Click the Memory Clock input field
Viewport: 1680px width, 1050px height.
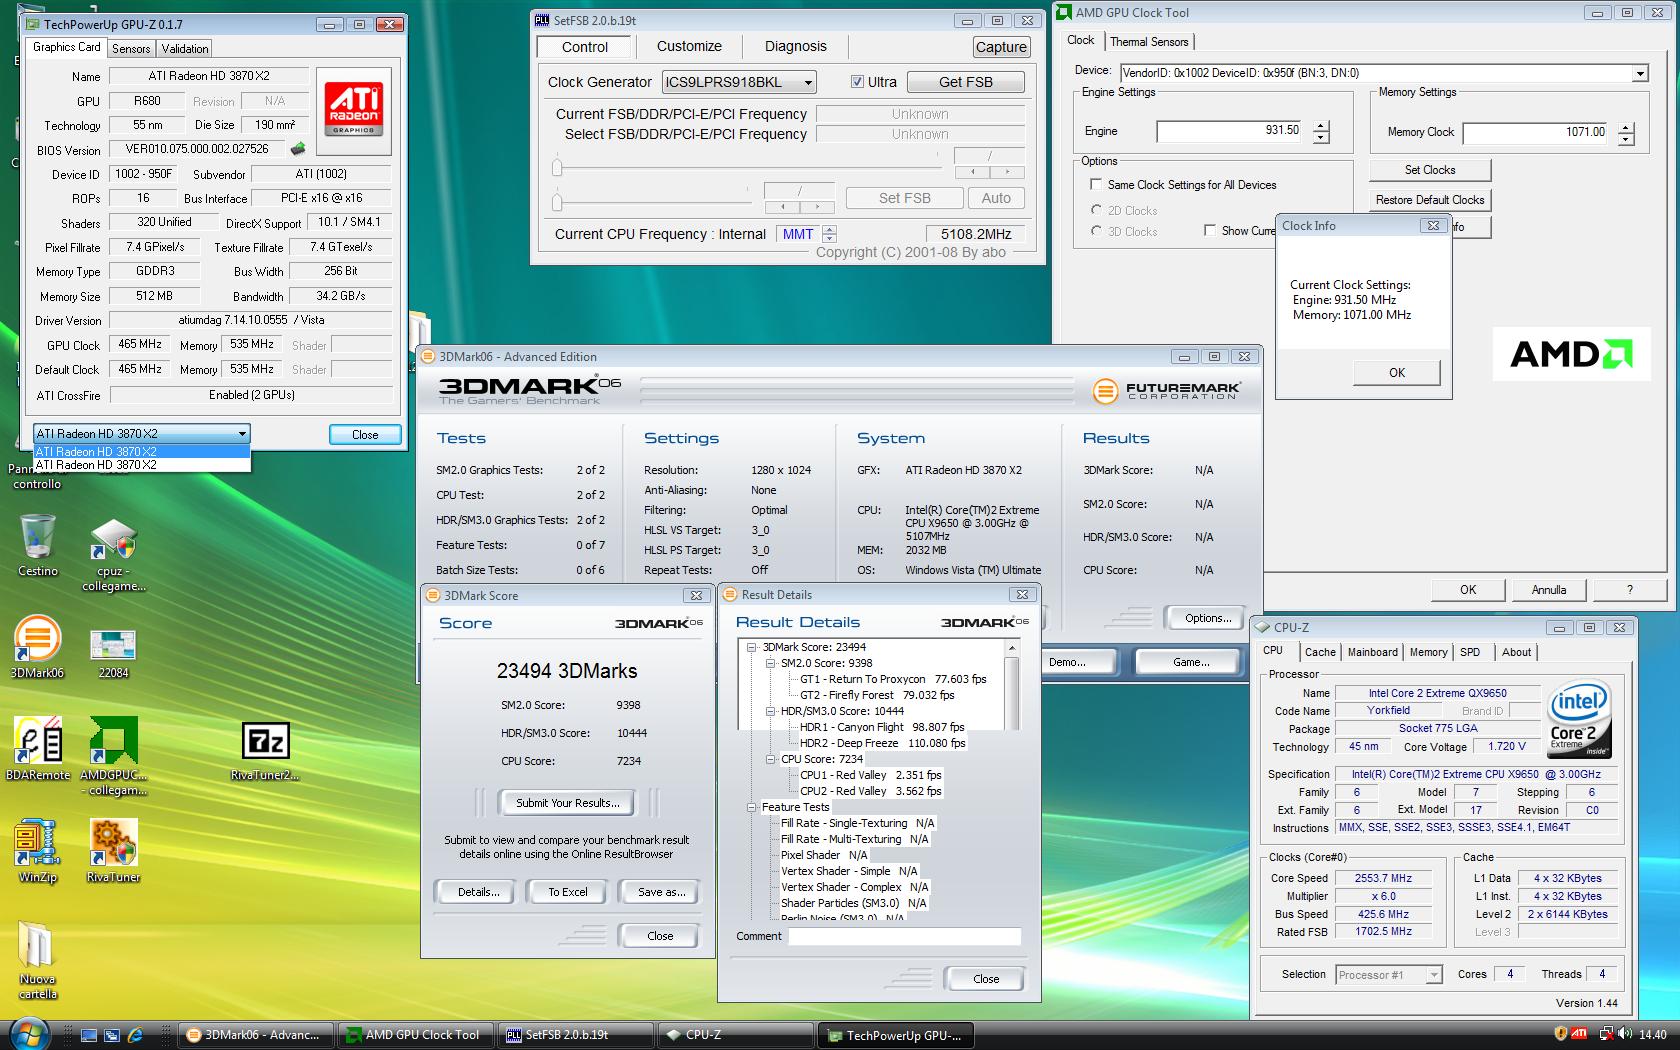[x=1536, y=132]
